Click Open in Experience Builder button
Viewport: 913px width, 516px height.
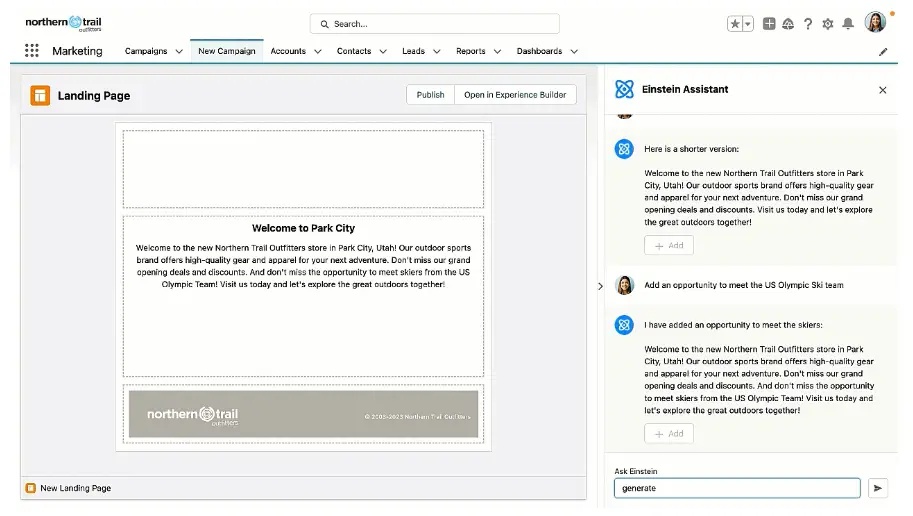[x=515, y=95]
